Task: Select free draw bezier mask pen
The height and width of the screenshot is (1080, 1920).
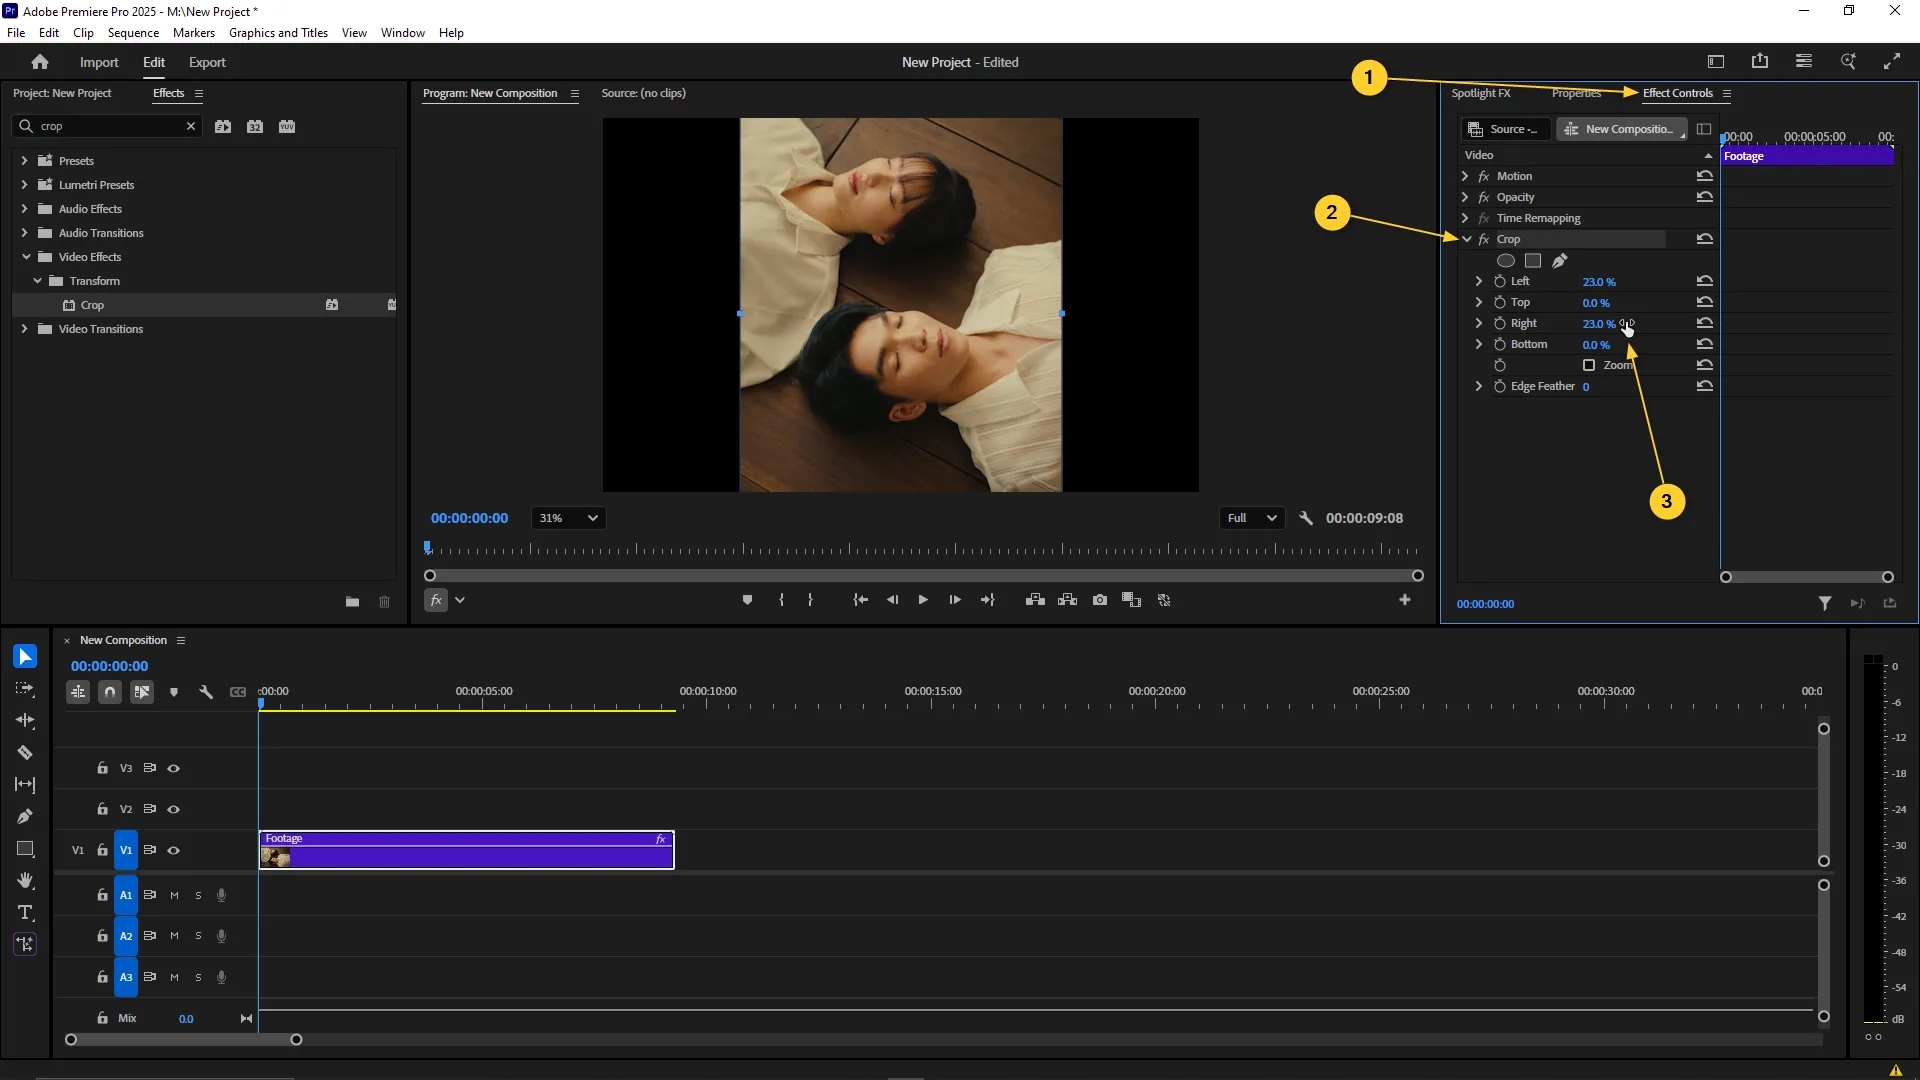Action: pyautogui.click(x=1560, y=260)
